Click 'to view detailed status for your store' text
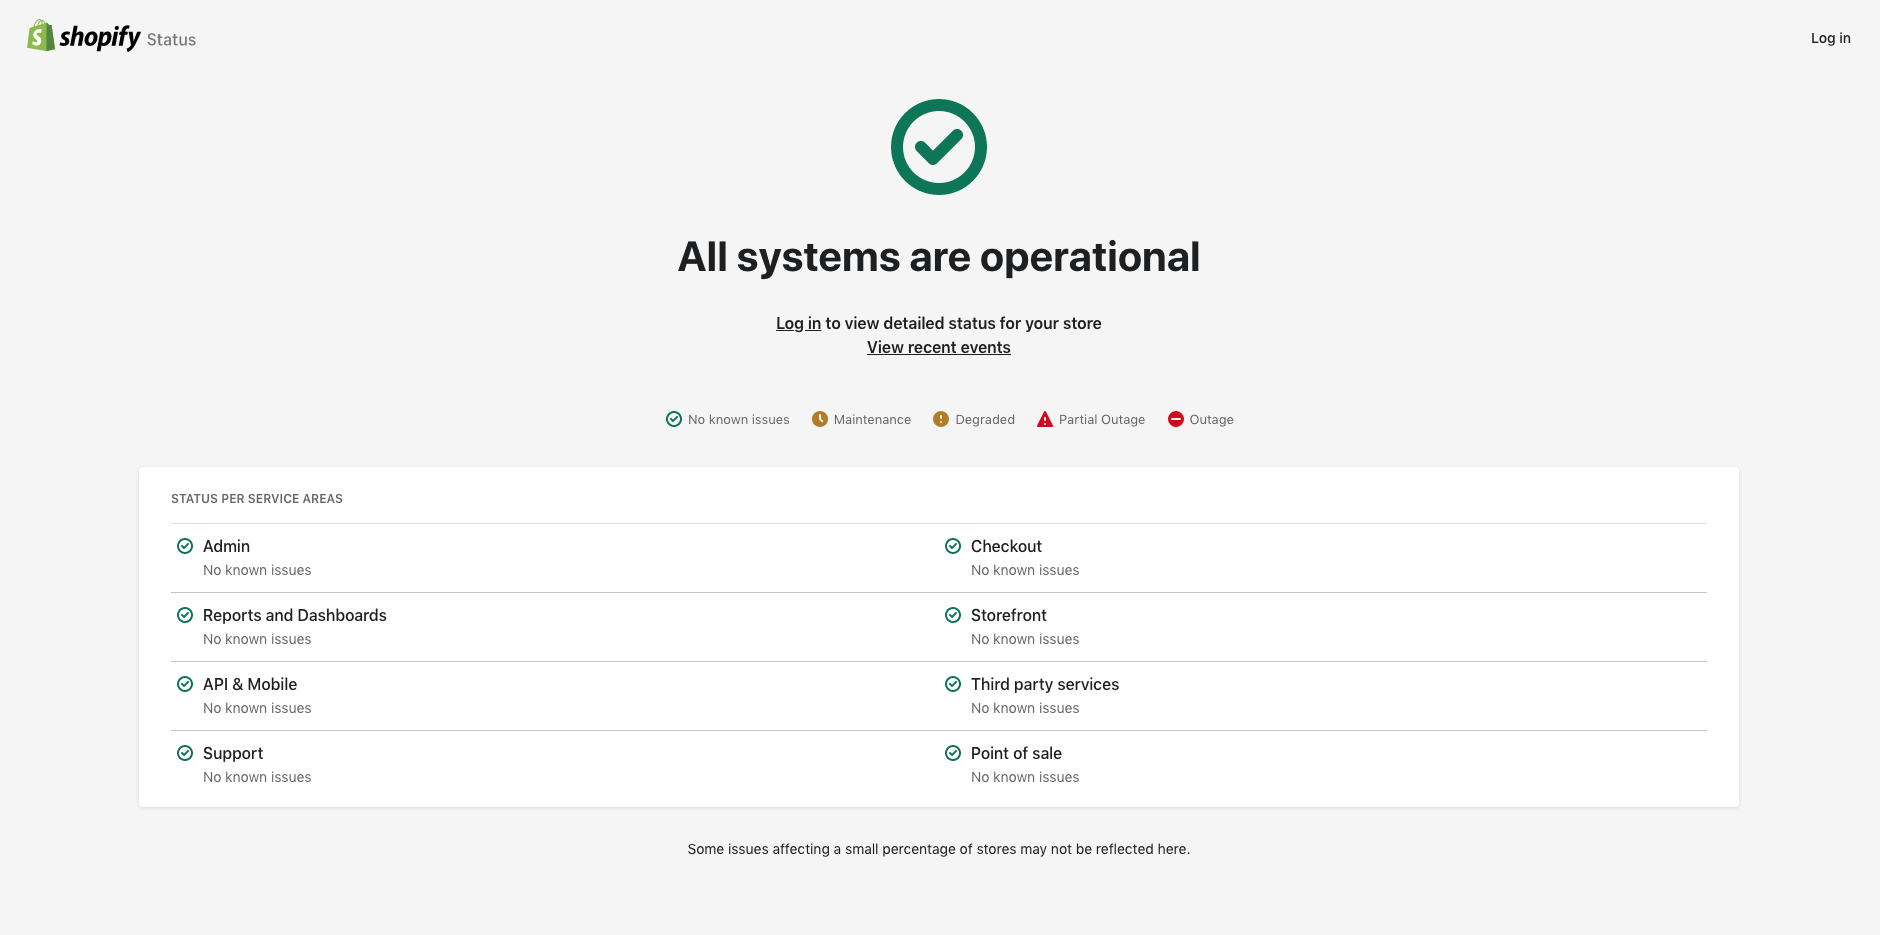Viewport: 1880px width, 935px height. tap(963, 323)
